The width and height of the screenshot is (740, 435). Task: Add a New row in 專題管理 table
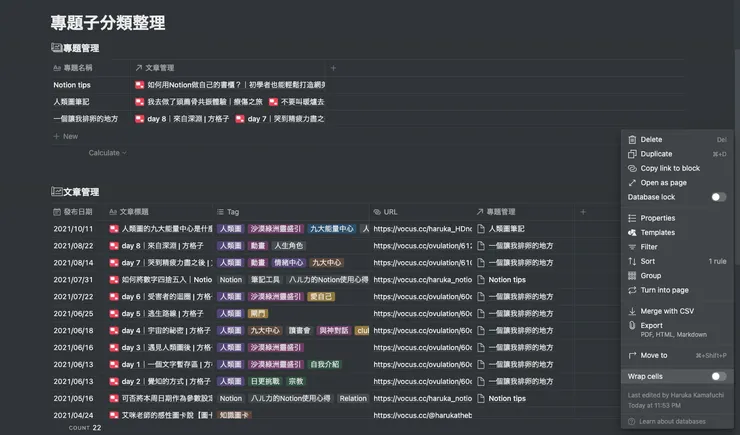[66, 136]
